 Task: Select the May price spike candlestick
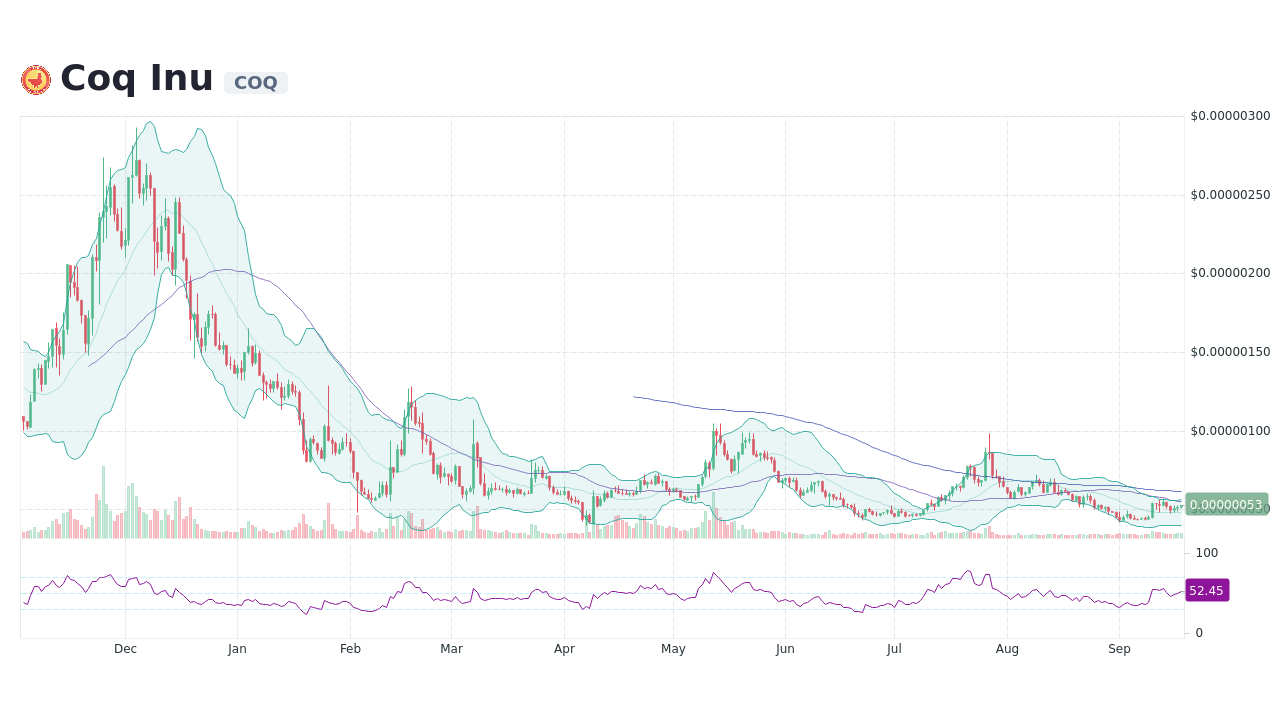pyautogui.click(x=716, y=450)
